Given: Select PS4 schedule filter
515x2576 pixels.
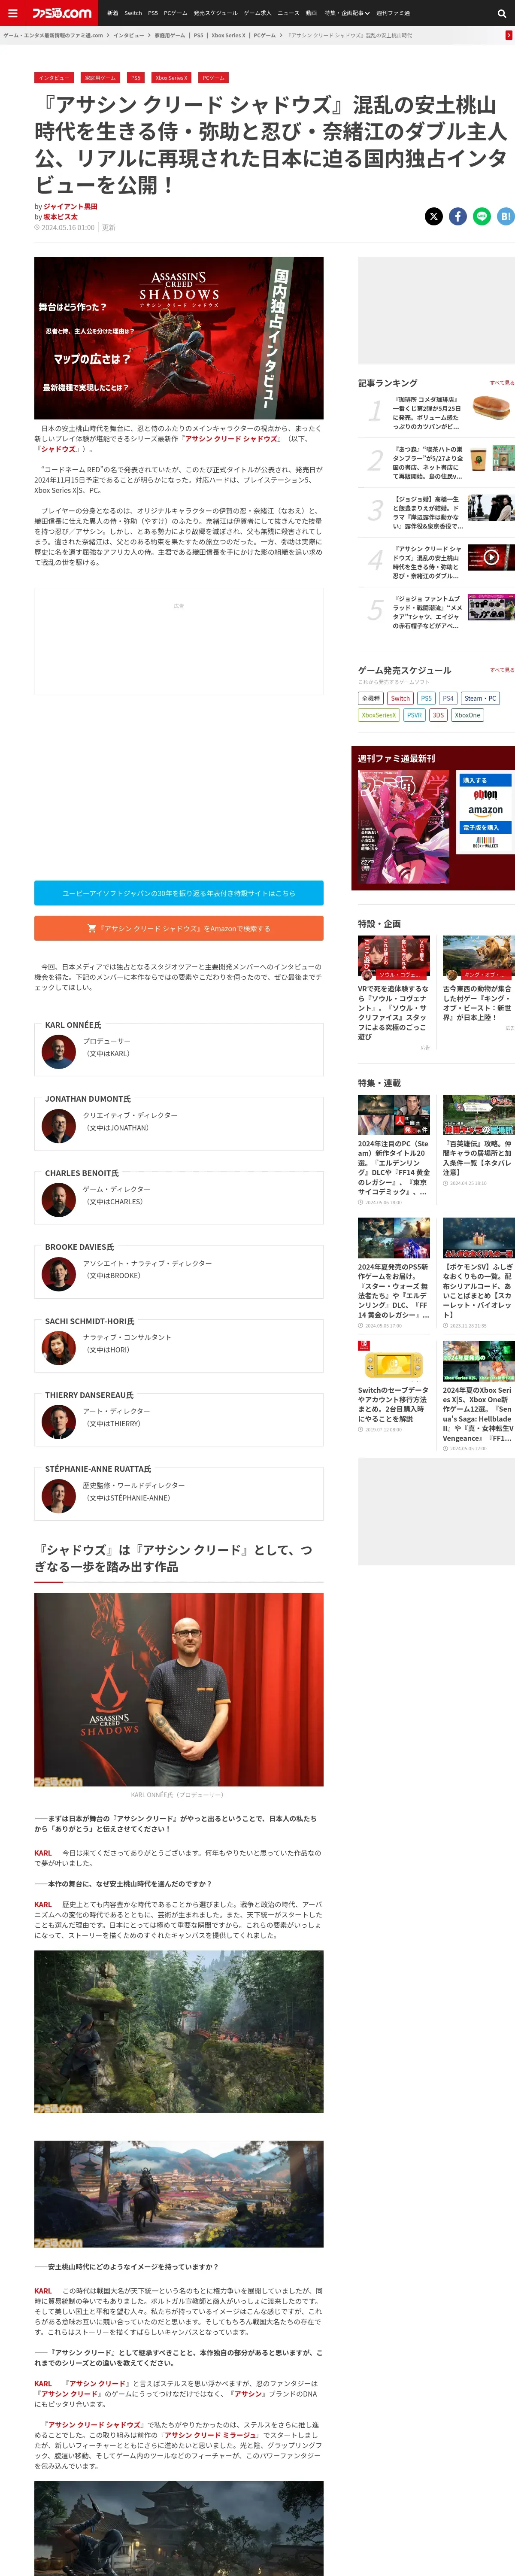Looking at the screenshot, I should coord(447,698).
